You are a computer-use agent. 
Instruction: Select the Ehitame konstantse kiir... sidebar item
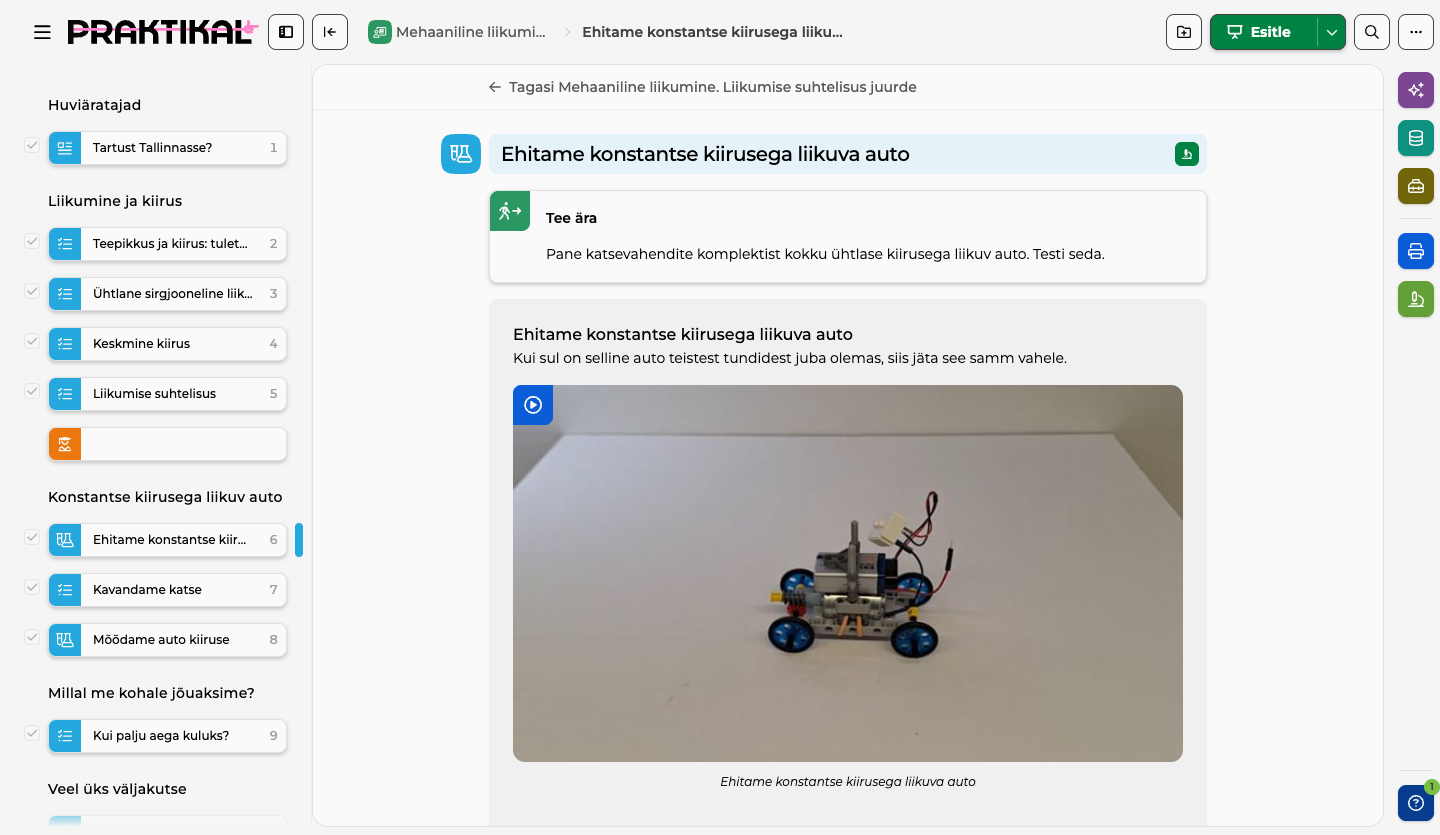(x=168, y=540)
